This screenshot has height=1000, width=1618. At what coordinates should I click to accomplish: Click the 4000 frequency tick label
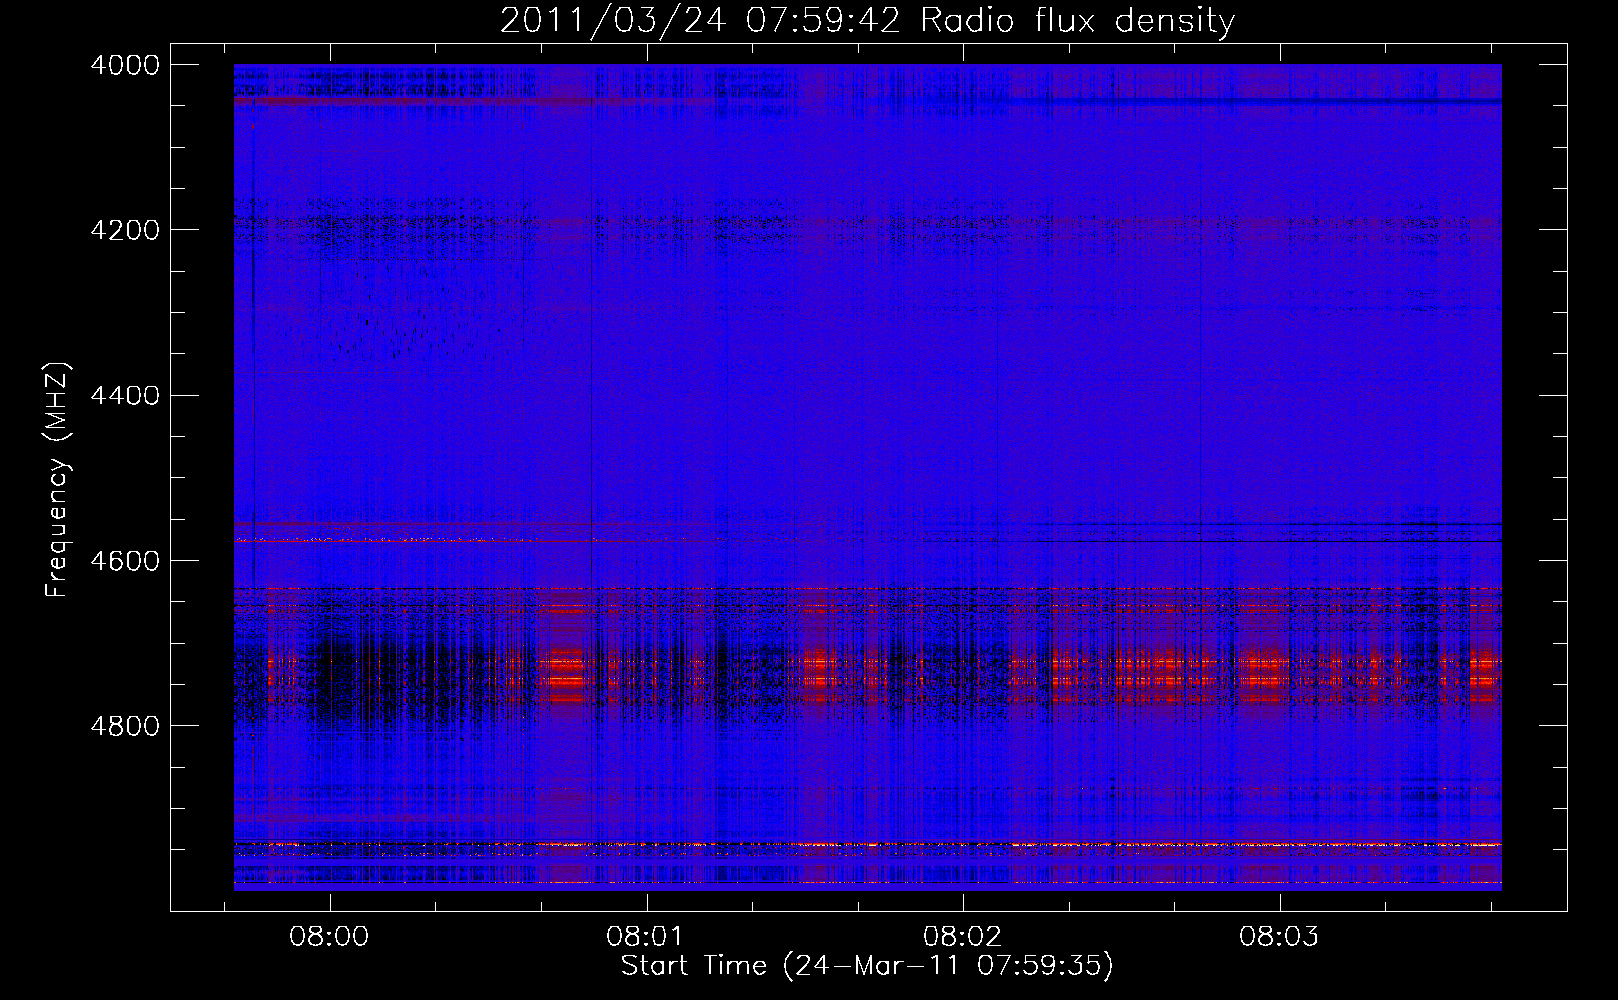(x=125, y=65)
